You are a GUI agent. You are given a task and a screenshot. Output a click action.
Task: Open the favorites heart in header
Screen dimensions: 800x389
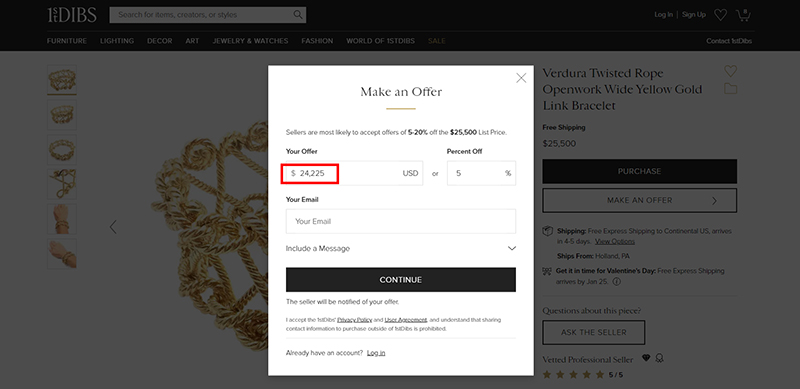[720, 15]
